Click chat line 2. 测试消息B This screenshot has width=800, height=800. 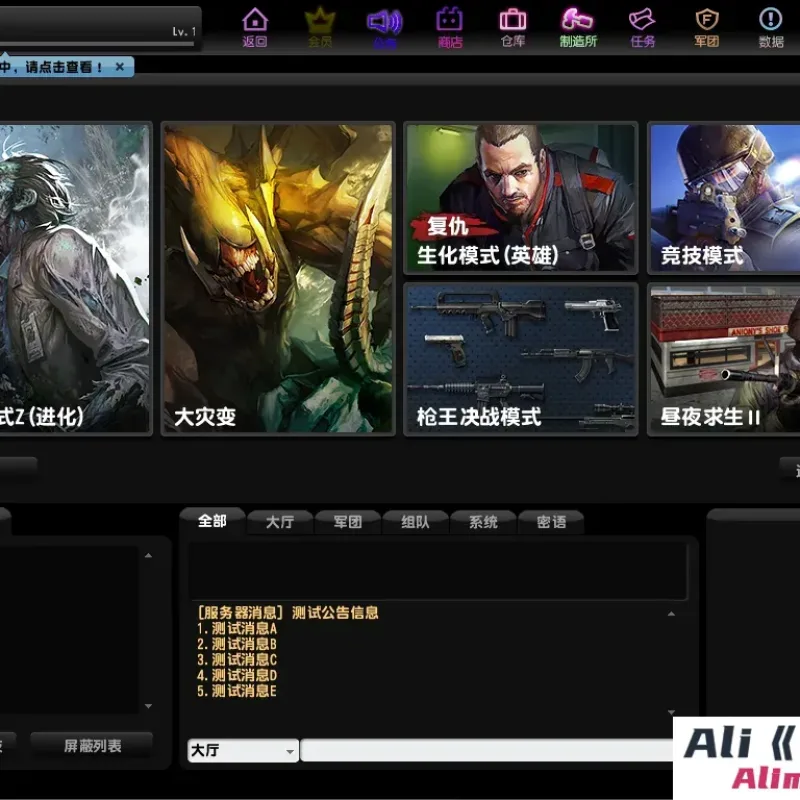click(237, 644)
